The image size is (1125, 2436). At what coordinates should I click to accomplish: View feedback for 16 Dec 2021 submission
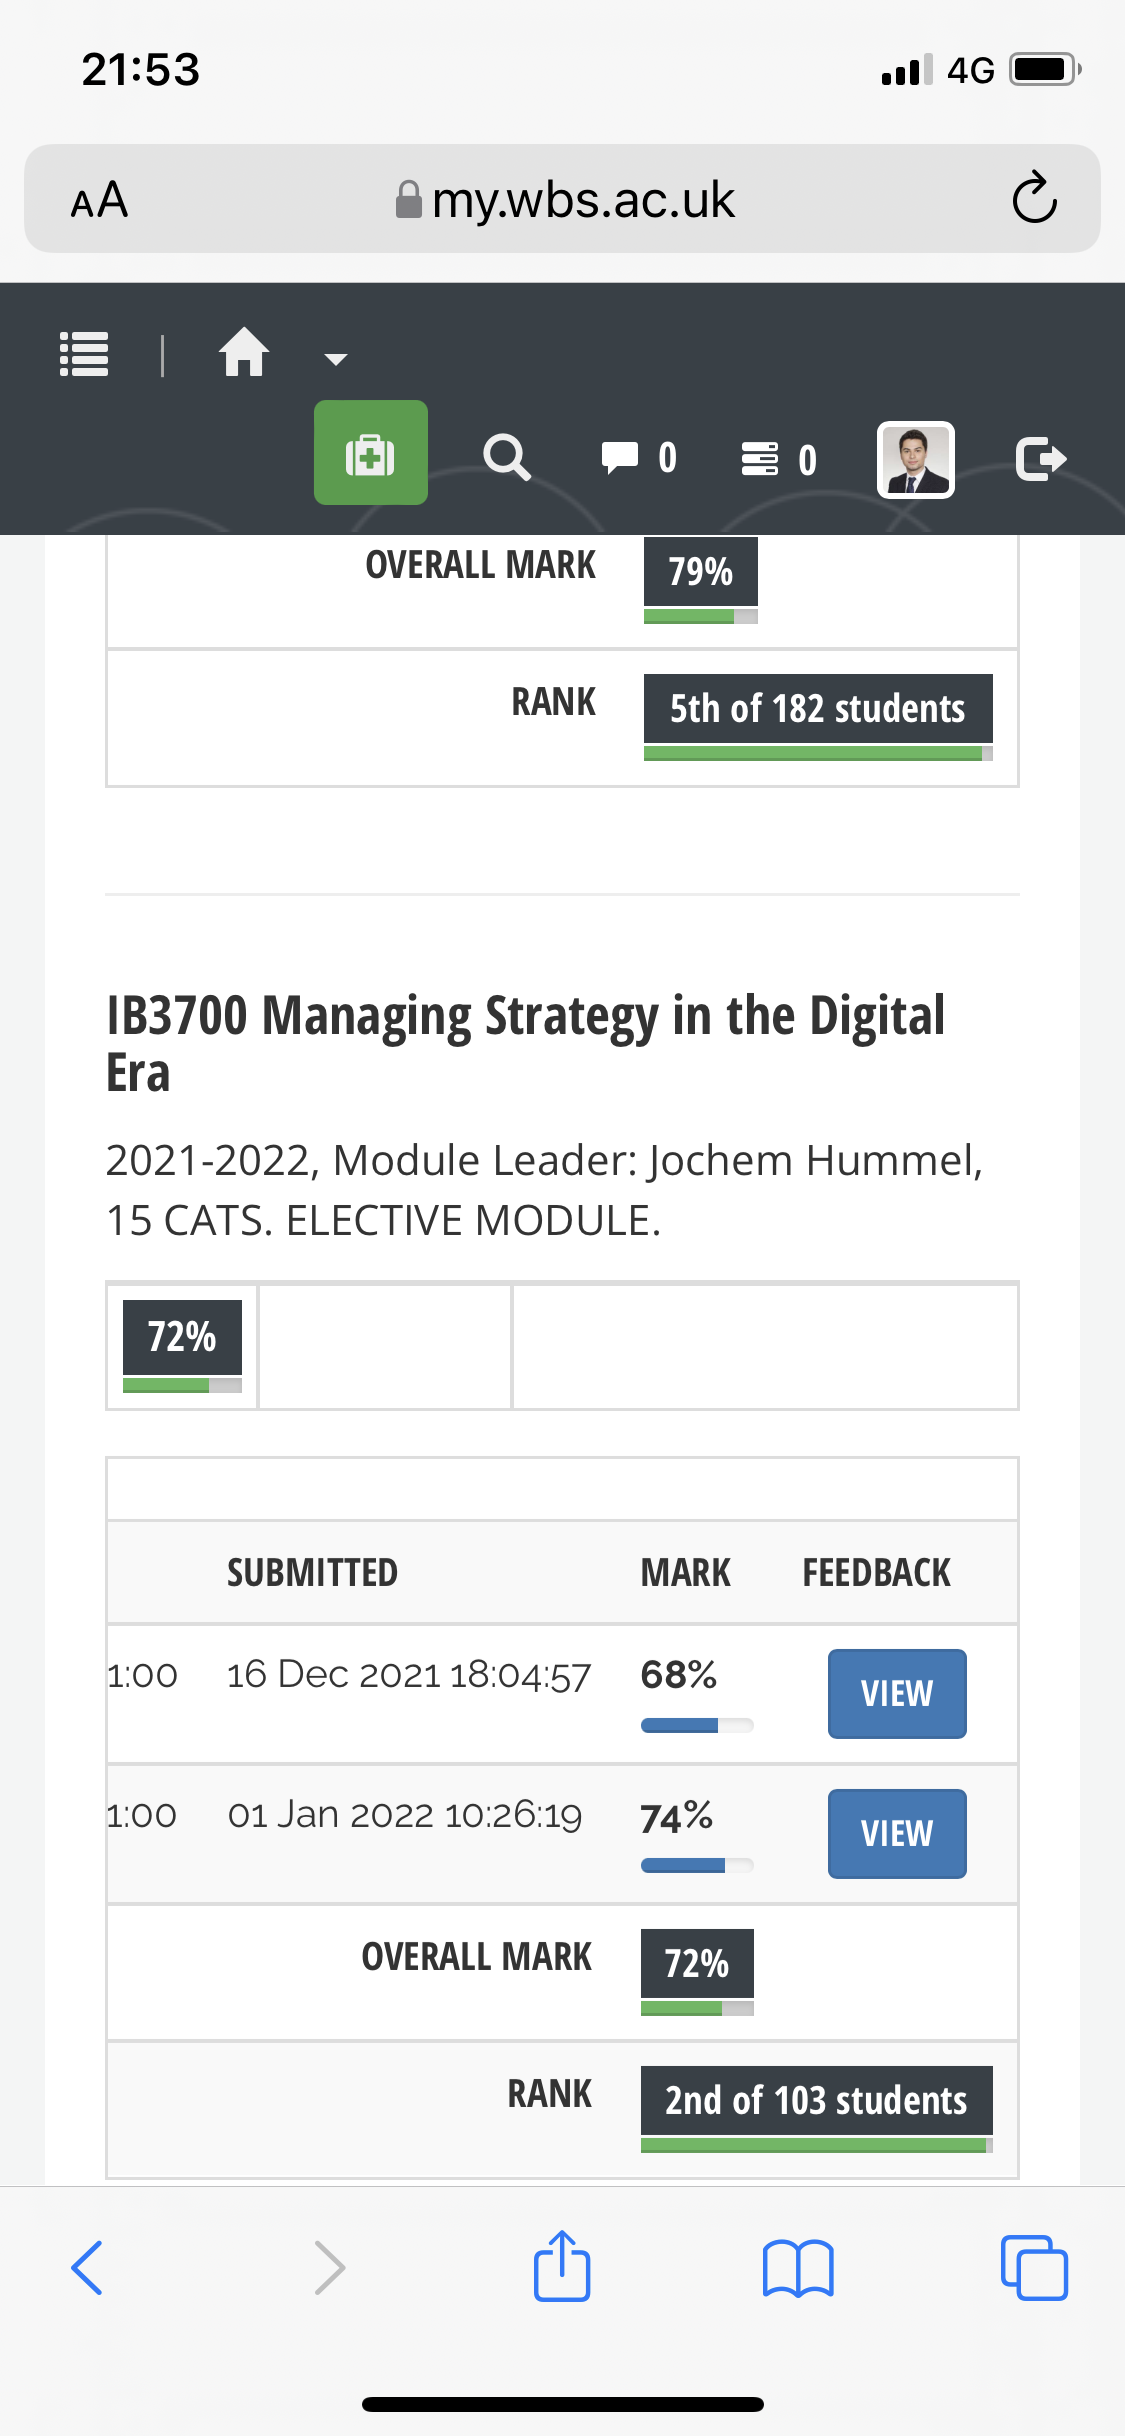897,1694
